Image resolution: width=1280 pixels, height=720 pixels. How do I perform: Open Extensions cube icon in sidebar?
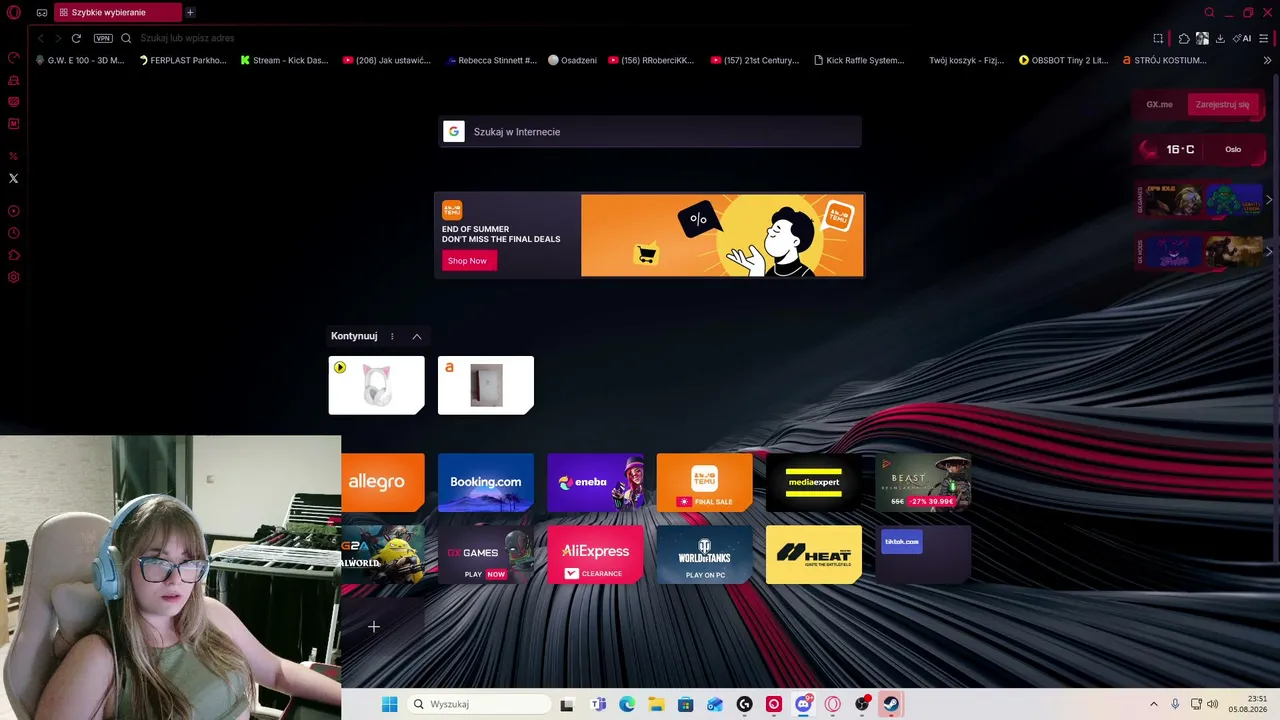pos(14,255)
